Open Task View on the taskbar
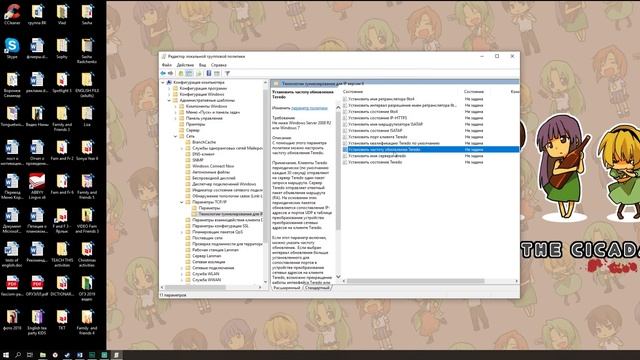This screenshot has height=360, width=640. (30, 355)
